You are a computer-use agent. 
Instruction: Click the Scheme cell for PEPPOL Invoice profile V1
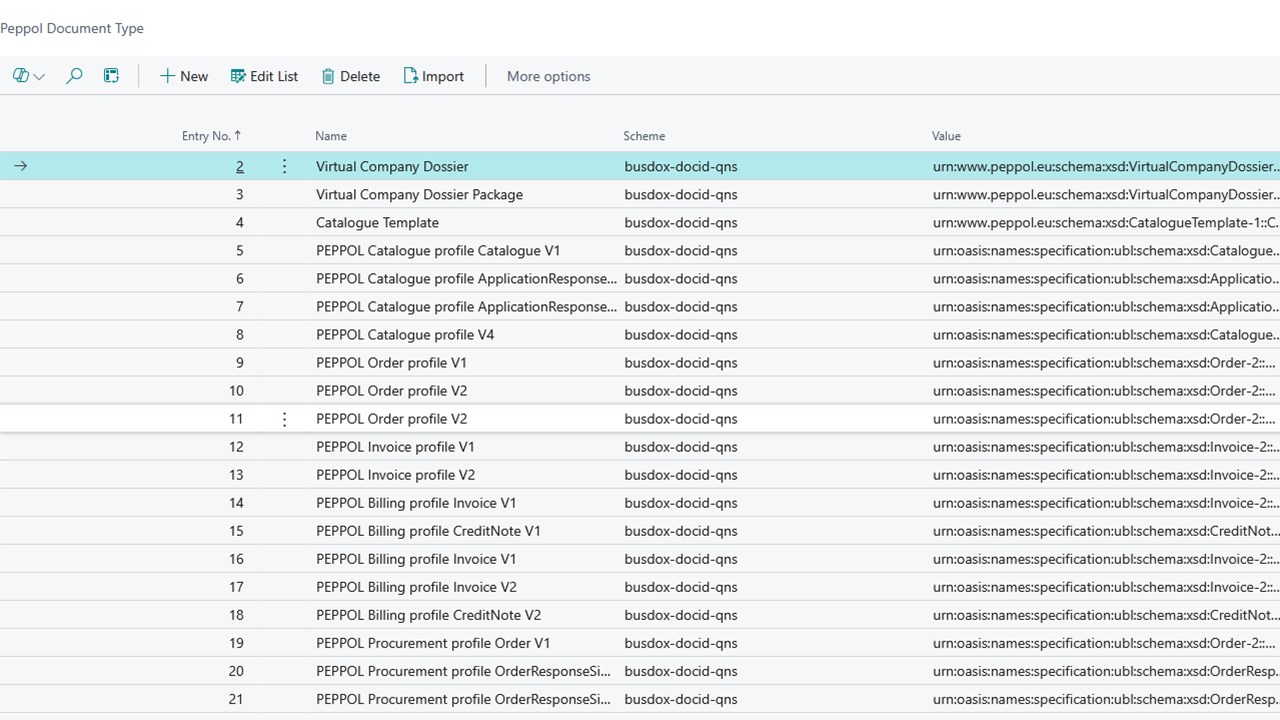(x=681, y=447)
